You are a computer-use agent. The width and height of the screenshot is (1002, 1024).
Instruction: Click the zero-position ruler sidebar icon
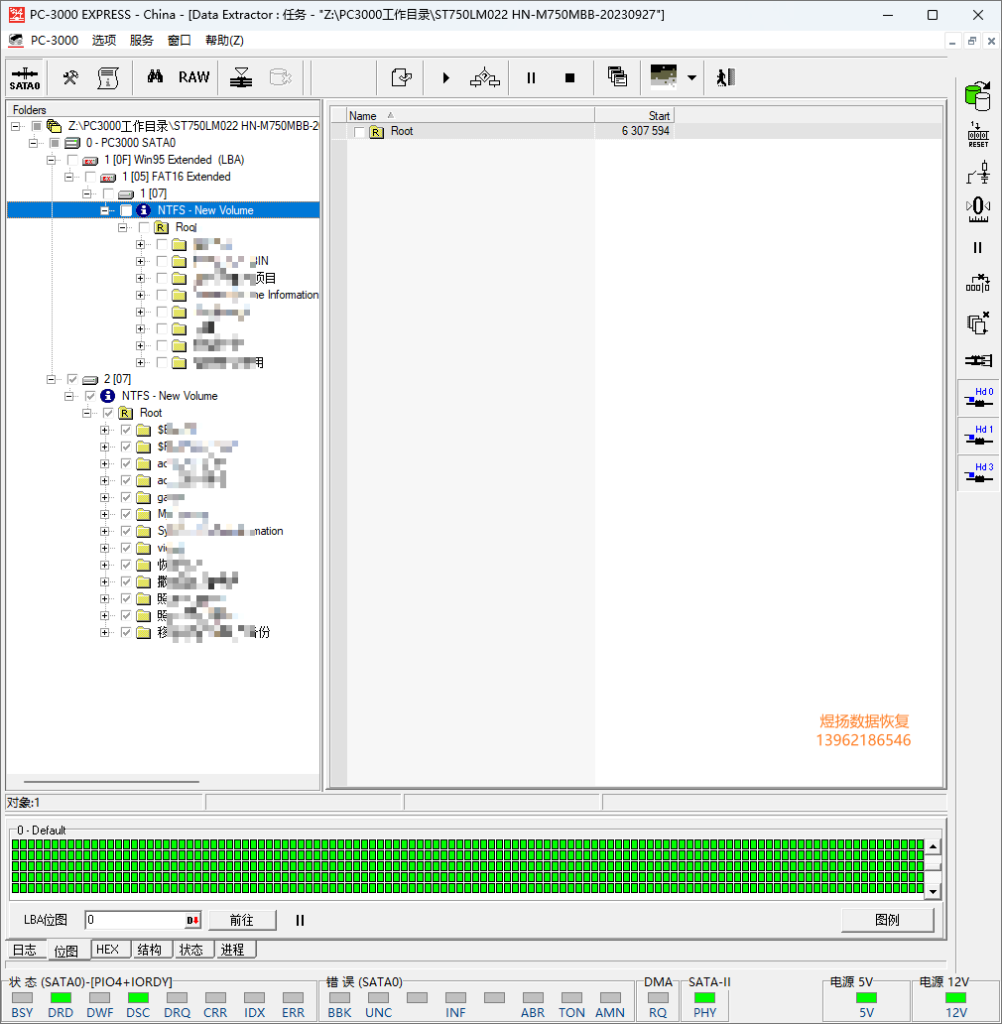coord(978,210)
